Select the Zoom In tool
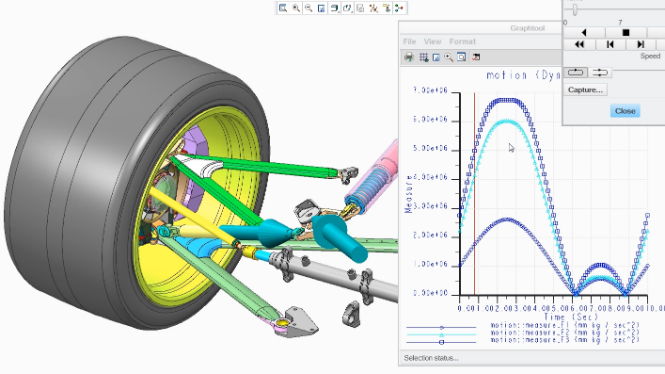The width and height of the screenshot is (665, 374). [296, 8]
